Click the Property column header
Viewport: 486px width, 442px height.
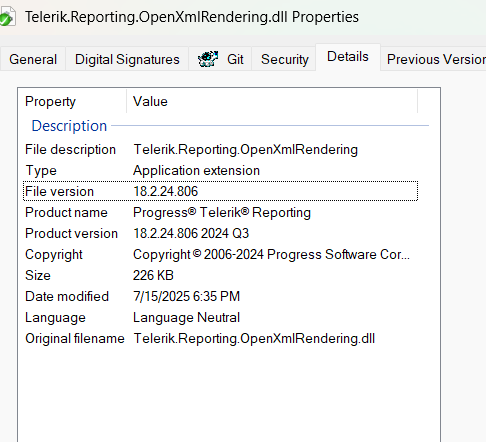click(72, 101)
